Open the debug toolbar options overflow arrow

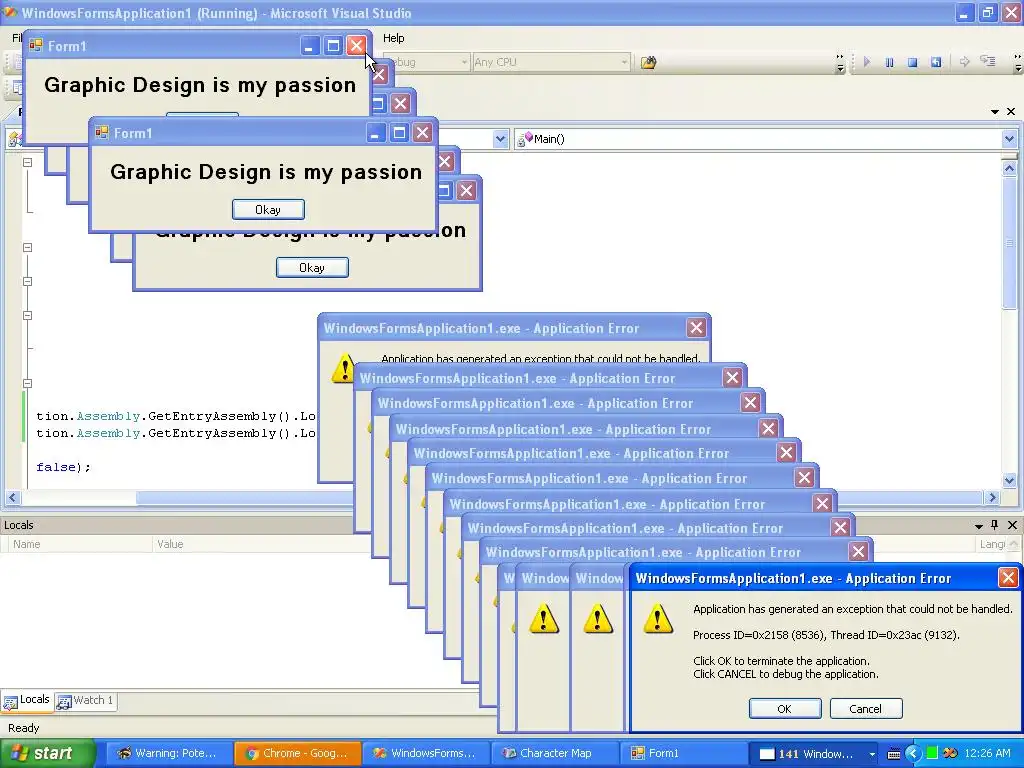tap(1017, 63)
